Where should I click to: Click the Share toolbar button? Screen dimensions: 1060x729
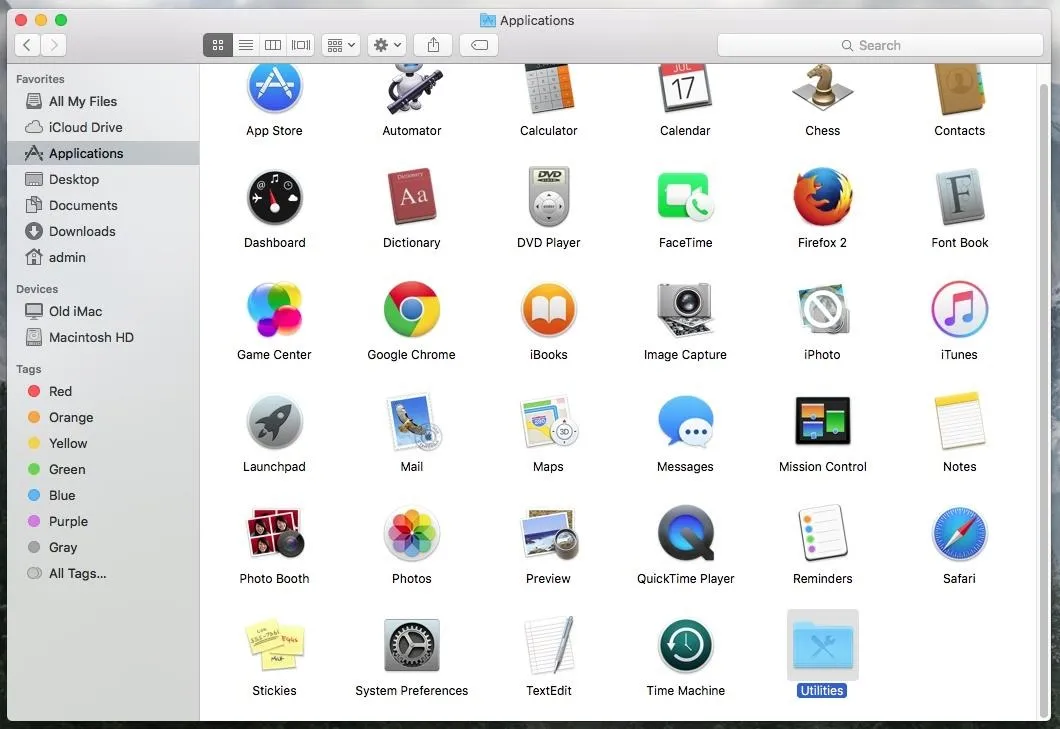coord(433,45)
